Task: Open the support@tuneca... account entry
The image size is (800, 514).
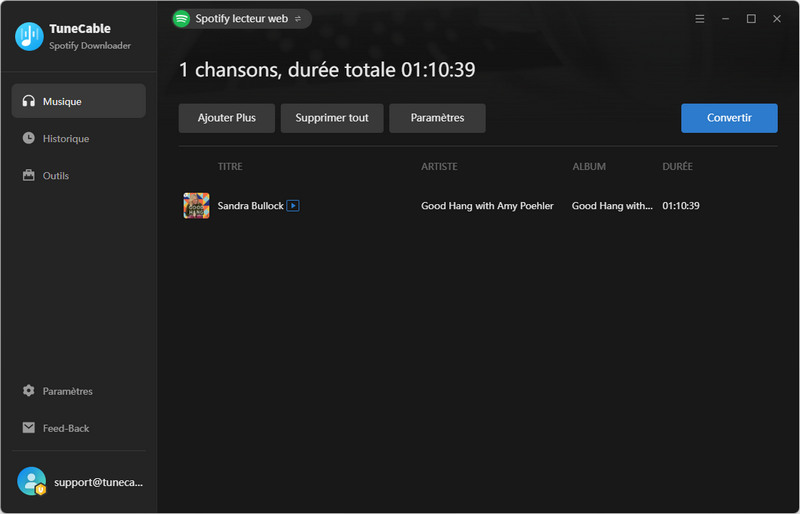Action: 79,481
